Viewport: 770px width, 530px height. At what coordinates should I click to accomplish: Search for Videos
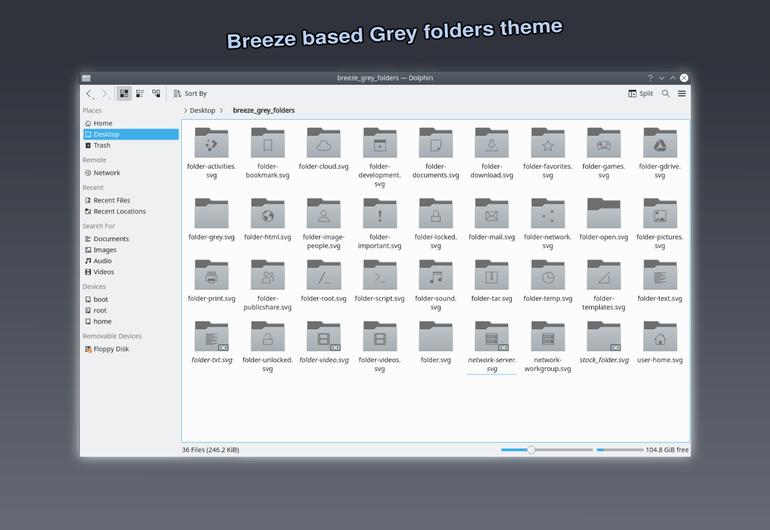[131, 272]
